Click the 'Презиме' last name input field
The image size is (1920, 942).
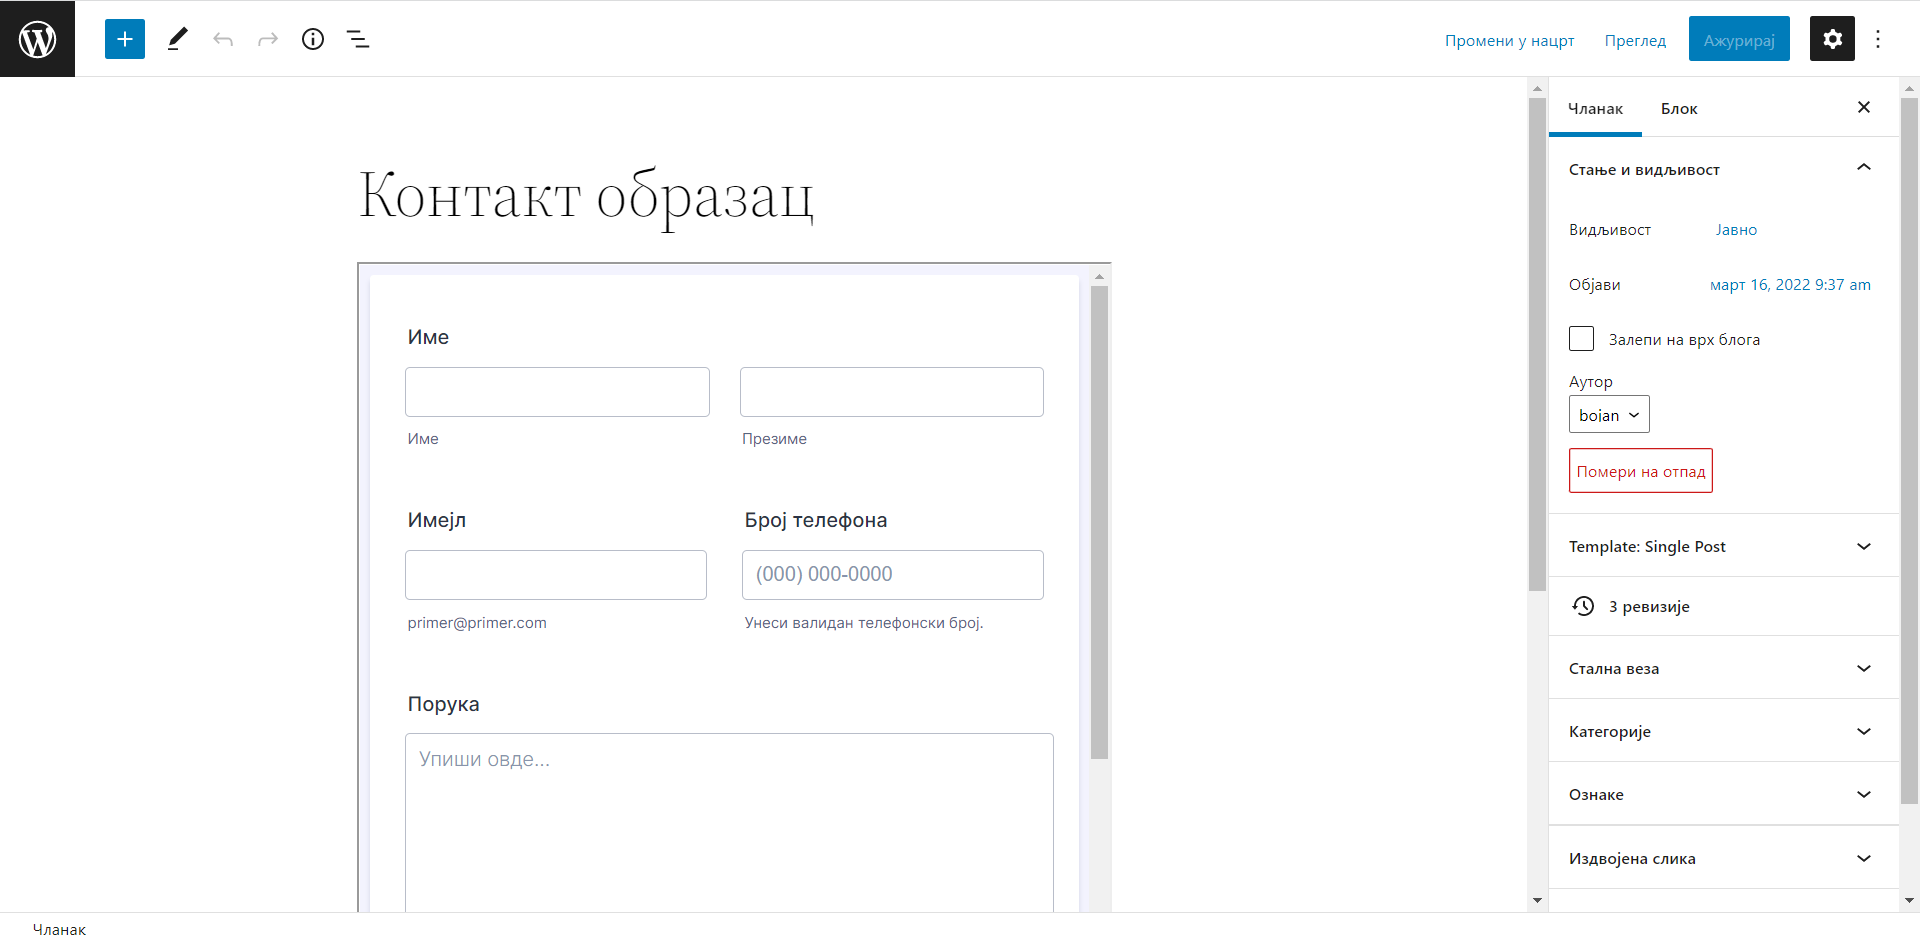click(x=892, y=392)
